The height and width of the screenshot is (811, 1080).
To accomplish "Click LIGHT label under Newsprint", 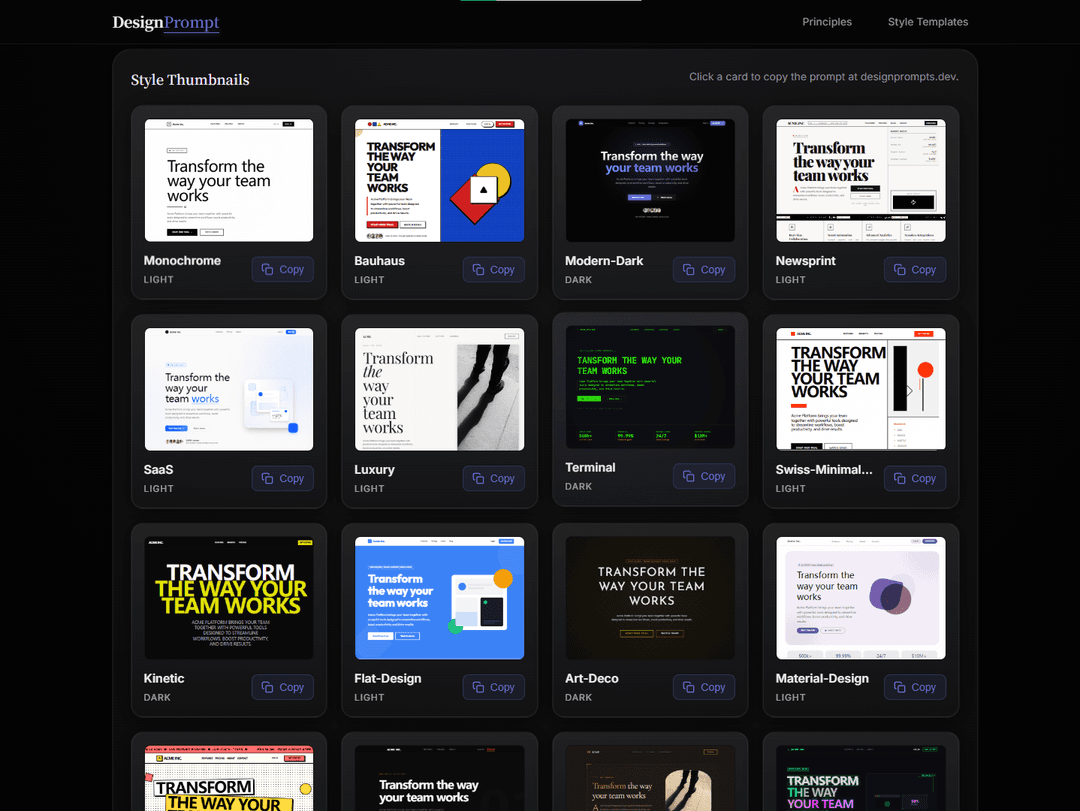I will click(790, 280).
